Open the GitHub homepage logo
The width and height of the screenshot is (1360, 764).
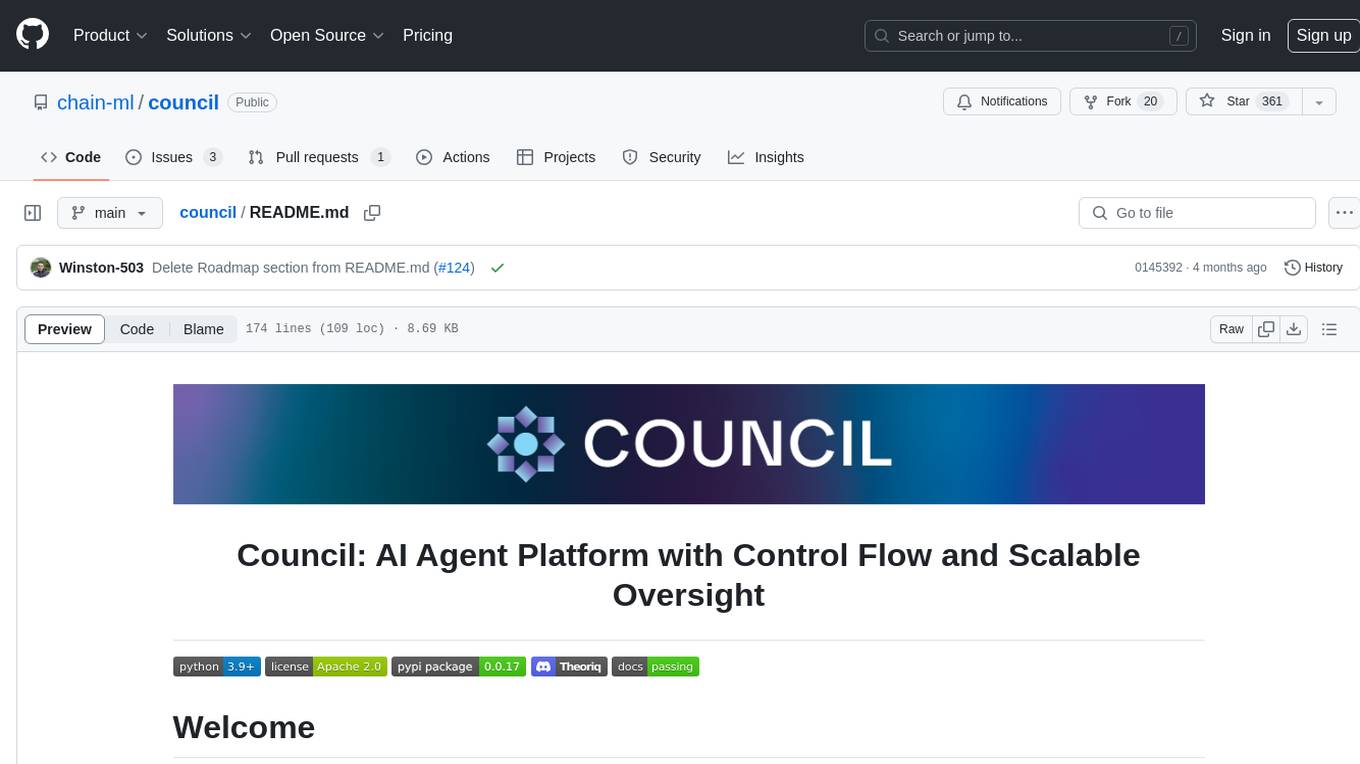click(32, 35)
